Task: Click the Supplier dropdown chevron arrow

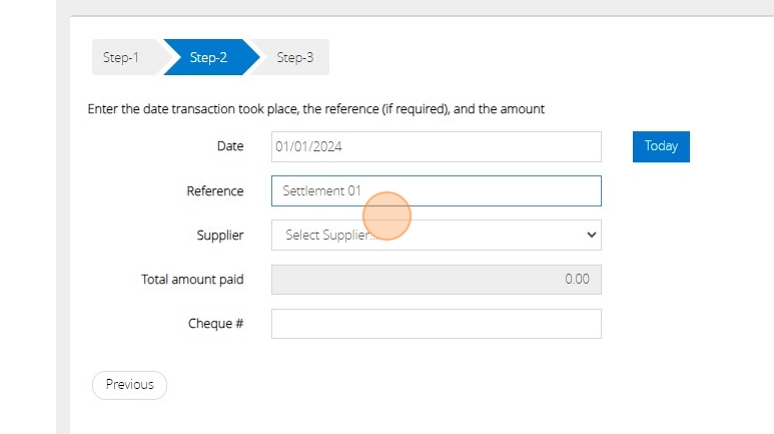Action: [591, 235]
